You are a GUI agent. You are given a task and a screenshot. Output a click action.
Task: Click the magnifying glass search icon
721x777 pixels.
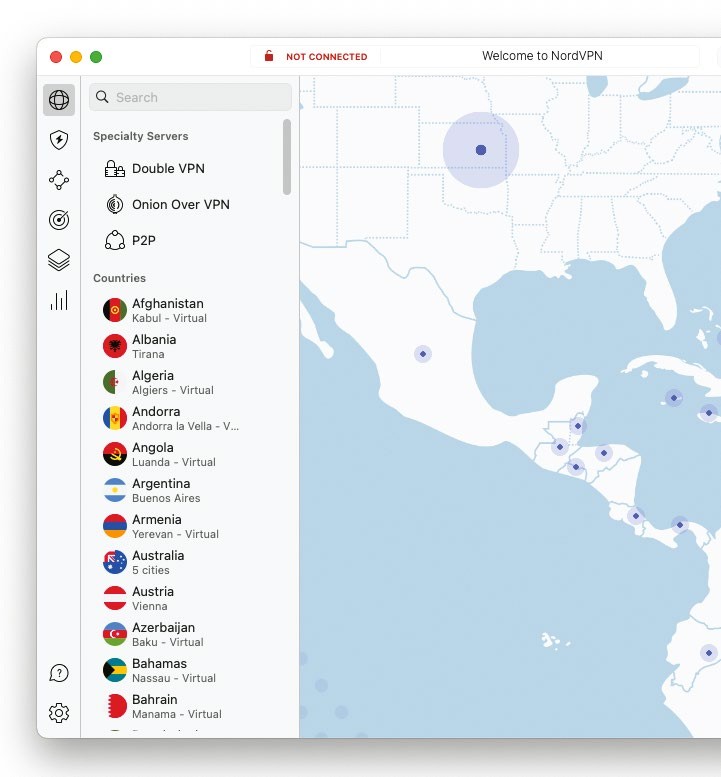pyautogui.click(x=102, y=97)
